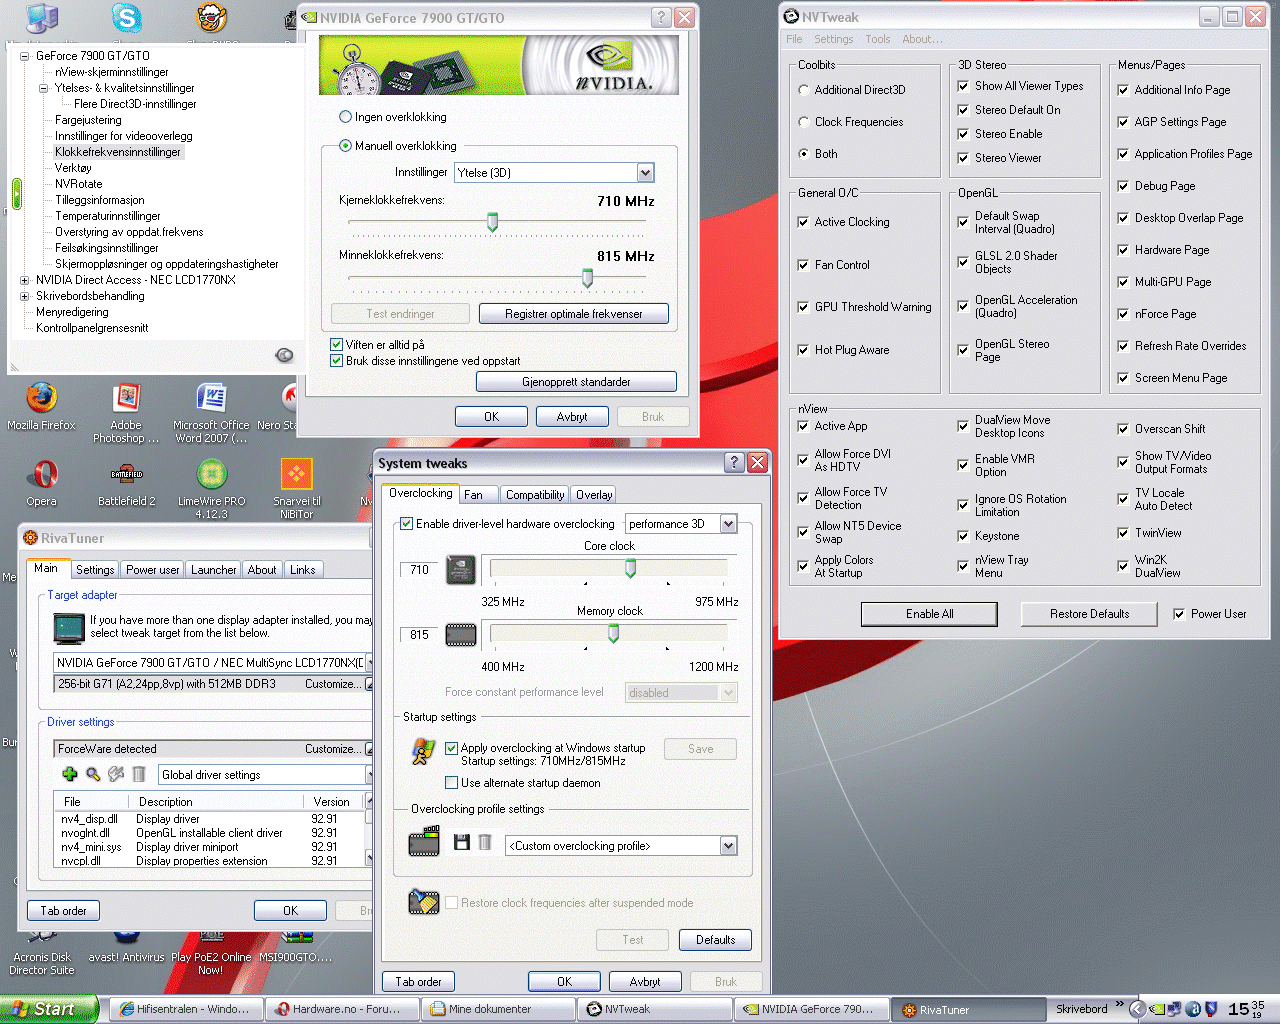The height and width of the screenshot is (1024, 1280).
Task: Open the LimeWire PRO desktop icon
Action: point(211,488)
